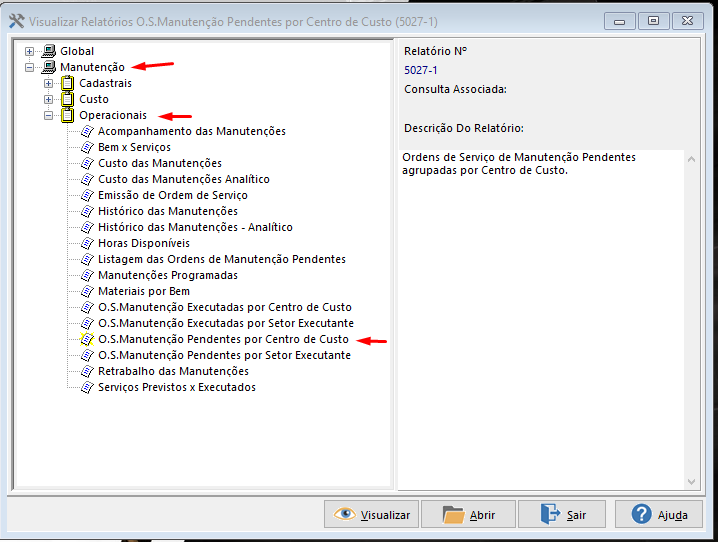Click highlighted icon for Pendentes por Centro de Custo
The height and width of the screenshot is (542, 718).
(87, 340)
